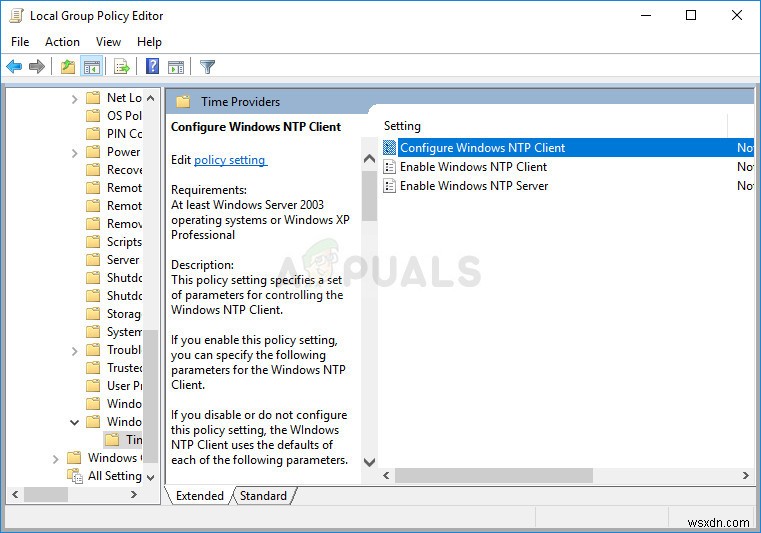This screenshot has height=533, width=761.
Task: Click icon beside Configure Windows NTP Client
Action: click(x=389, y=148)
